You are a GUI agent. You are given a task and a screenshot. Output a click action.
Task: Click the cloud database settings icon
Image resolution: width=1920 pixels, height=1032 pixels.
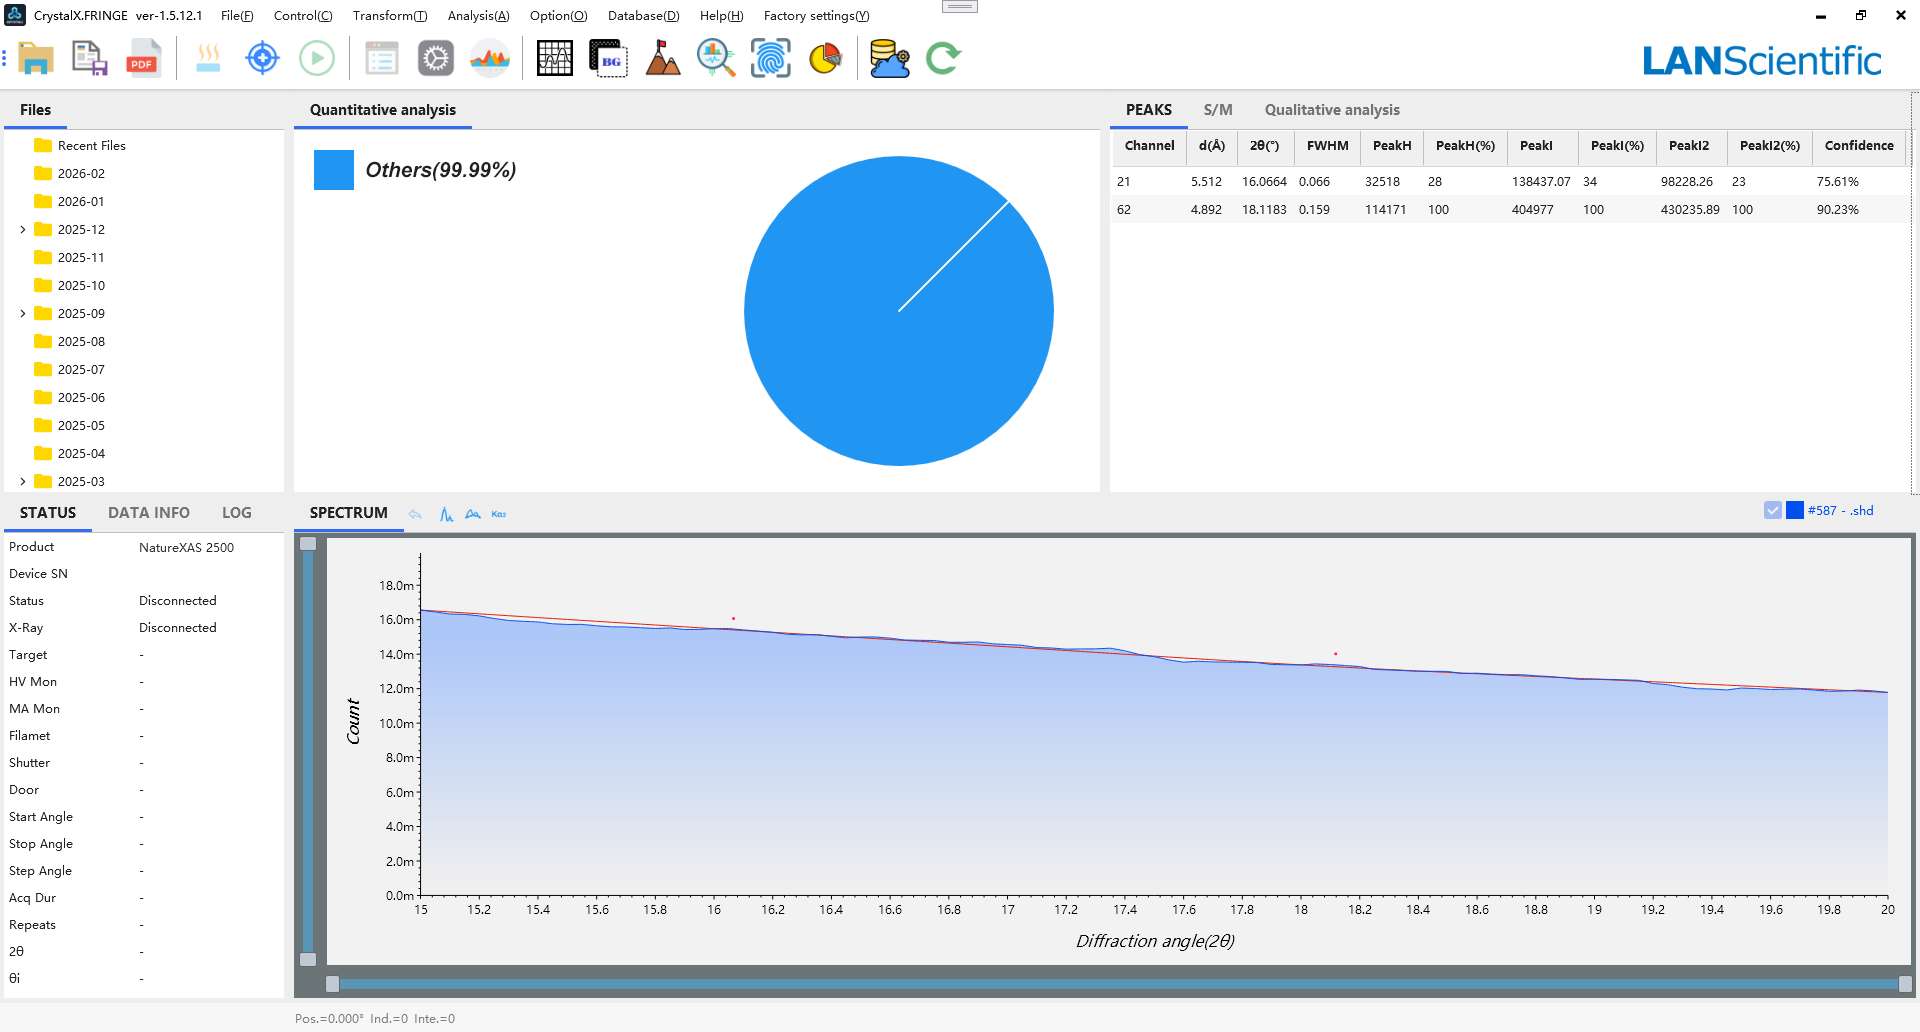(889, 59)
